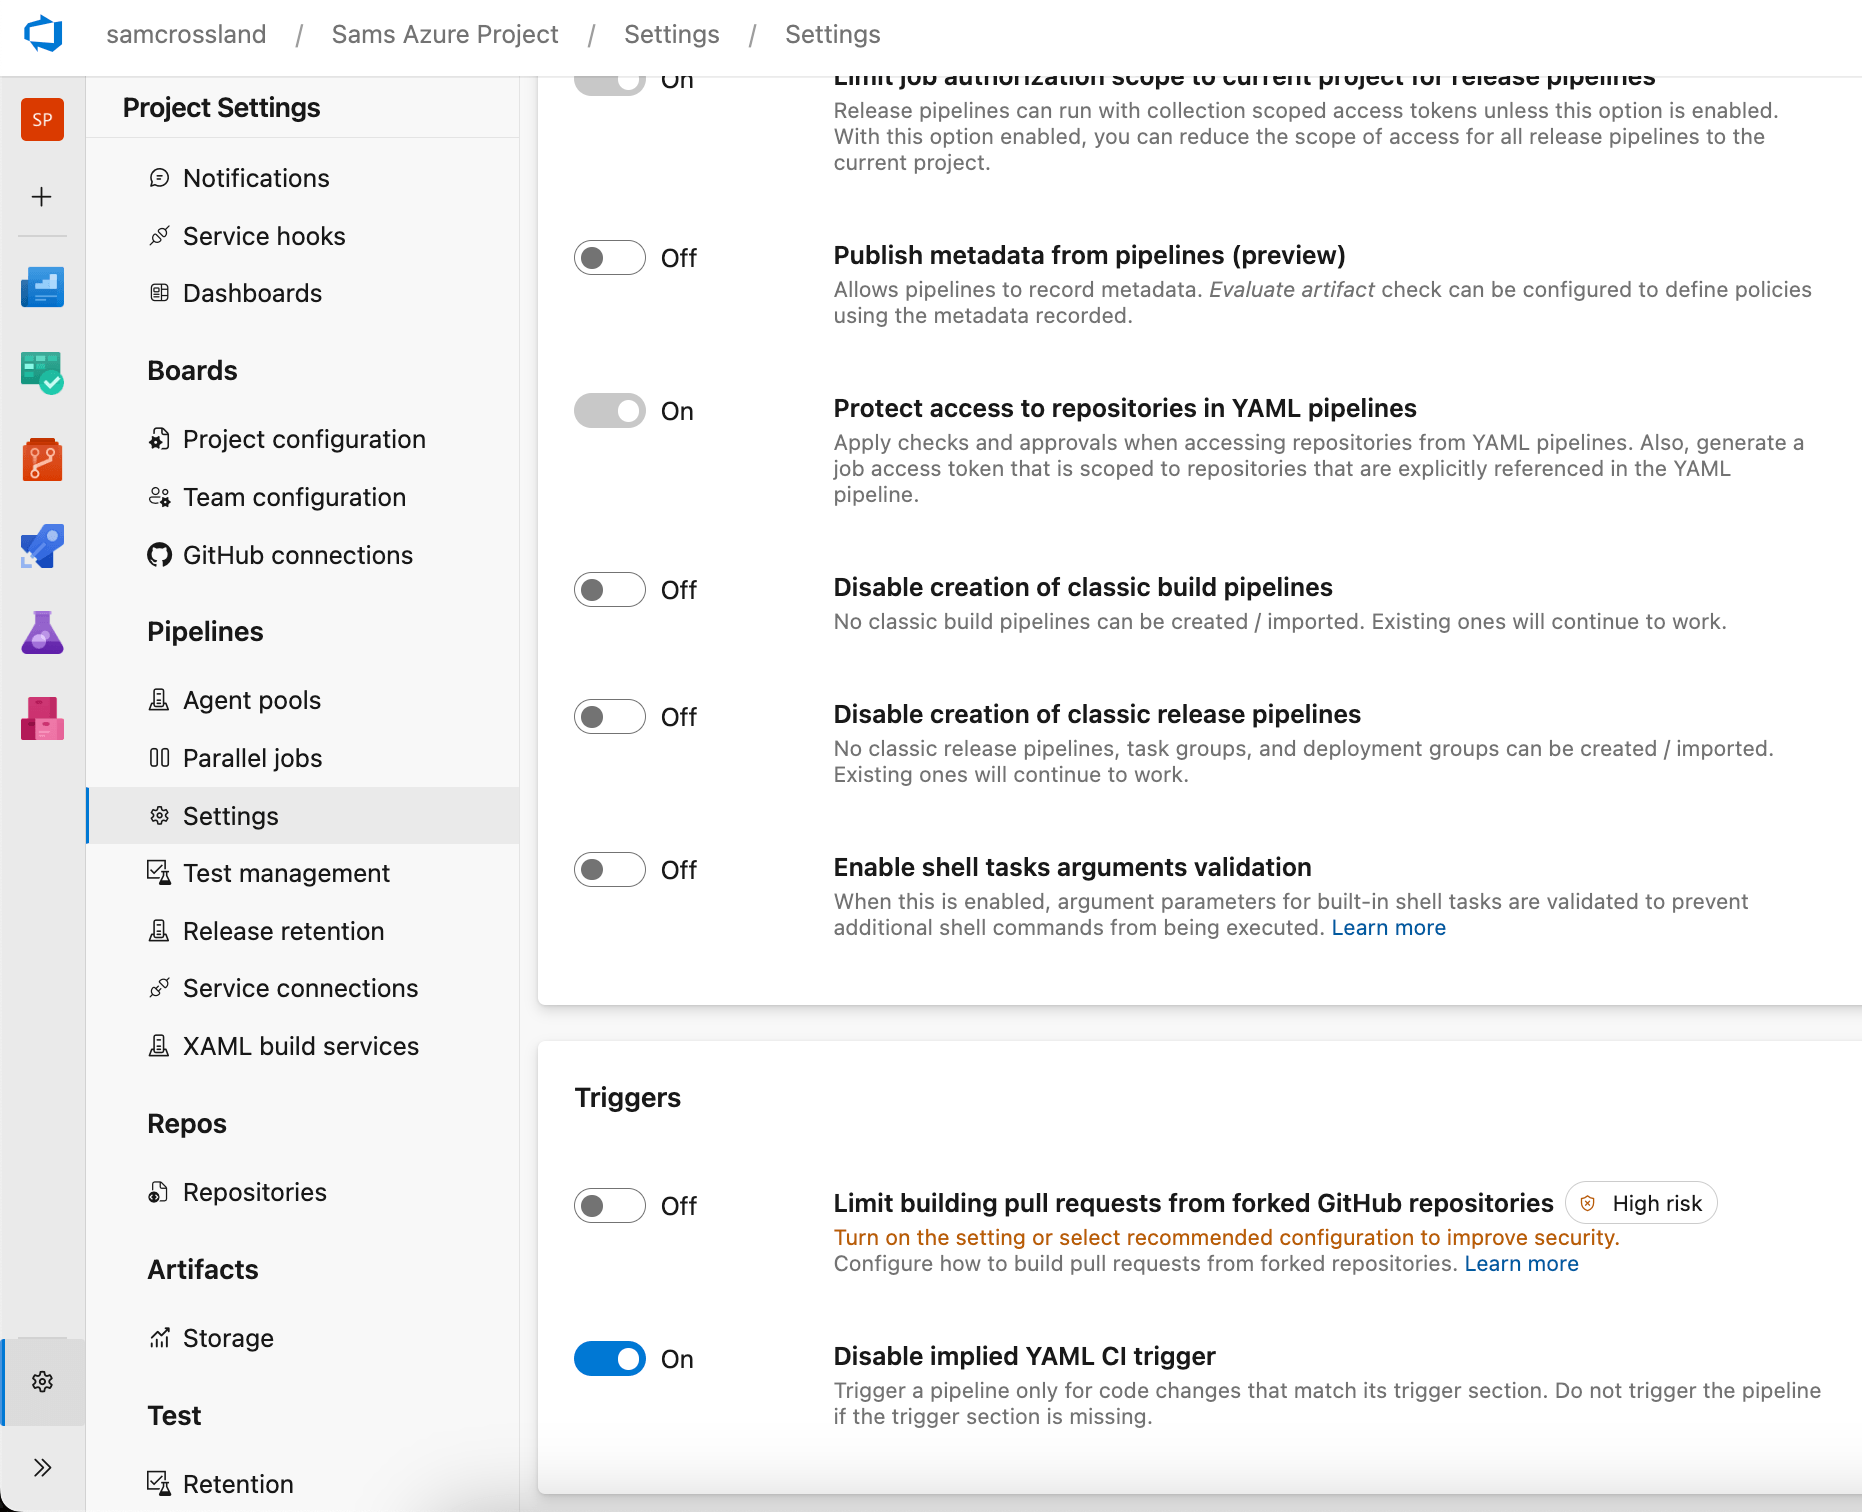Go to samcrossland organization breadcrumb
Screen dimensions: 1862x1512
pos(186,34)
